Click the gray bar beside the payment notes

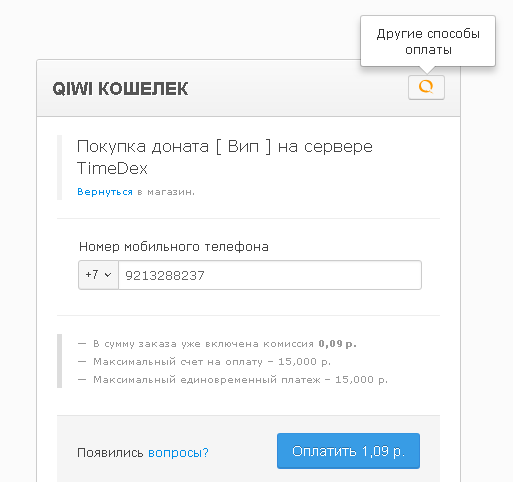pos(60,361)
